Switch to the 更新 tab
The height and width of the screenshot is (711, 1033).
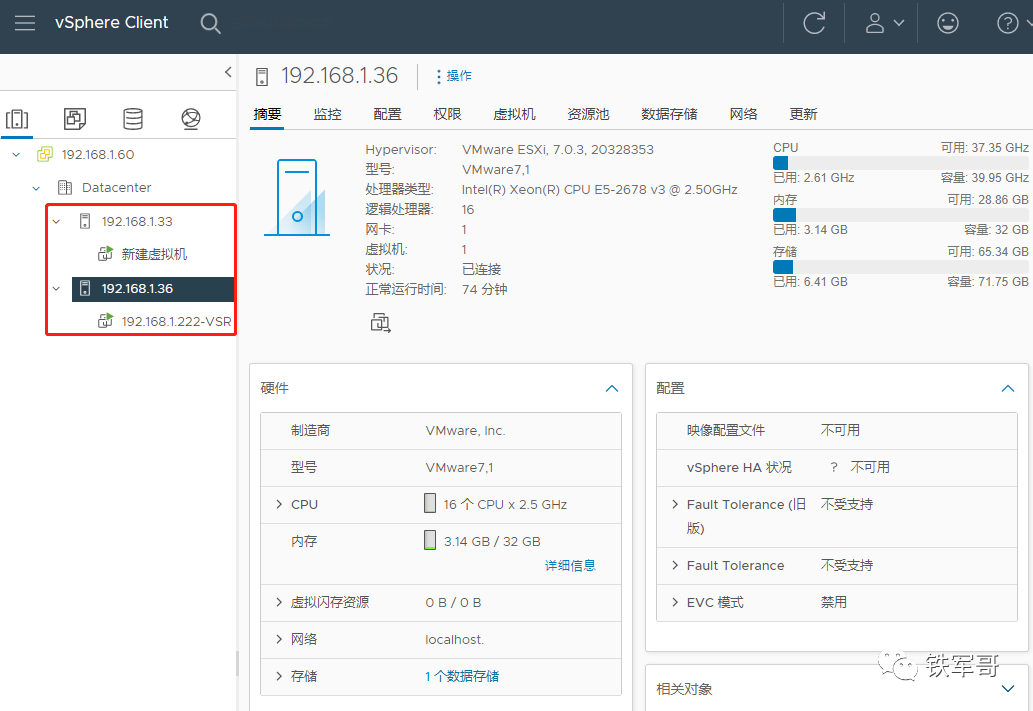tap(804, 115)
